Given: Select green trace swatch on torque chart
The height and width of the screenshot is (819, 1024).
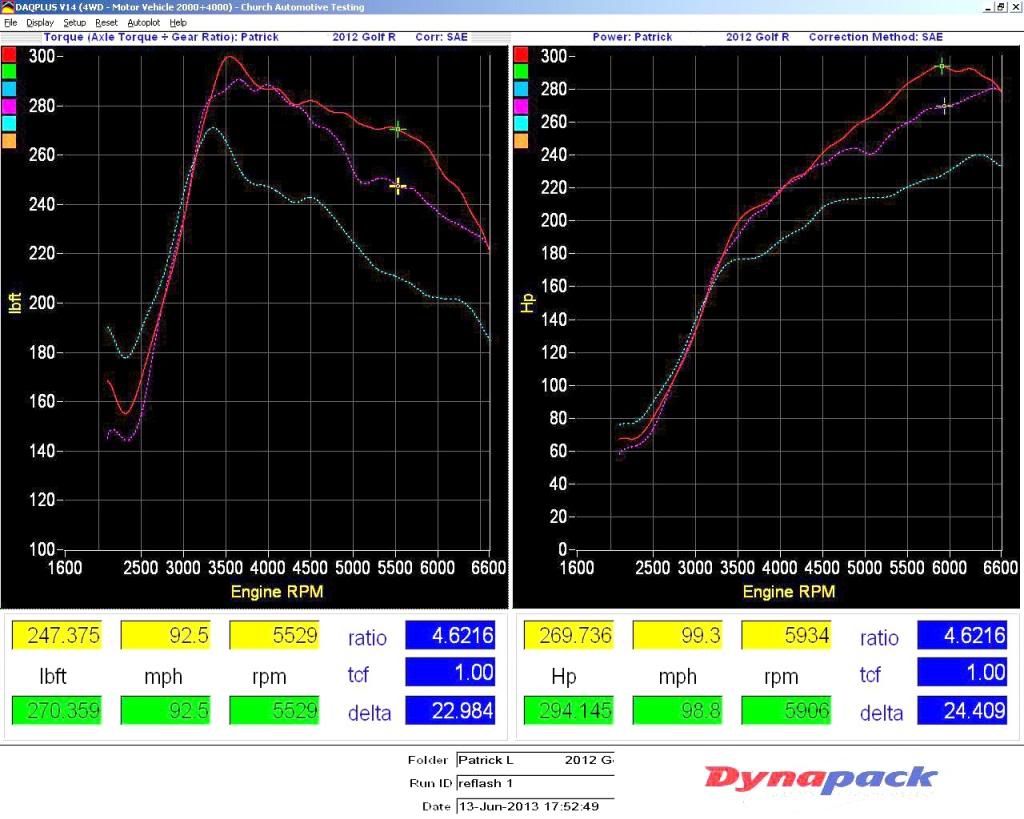Looking at the screenshot, I should pyautogui.click(x=9, y=71).
